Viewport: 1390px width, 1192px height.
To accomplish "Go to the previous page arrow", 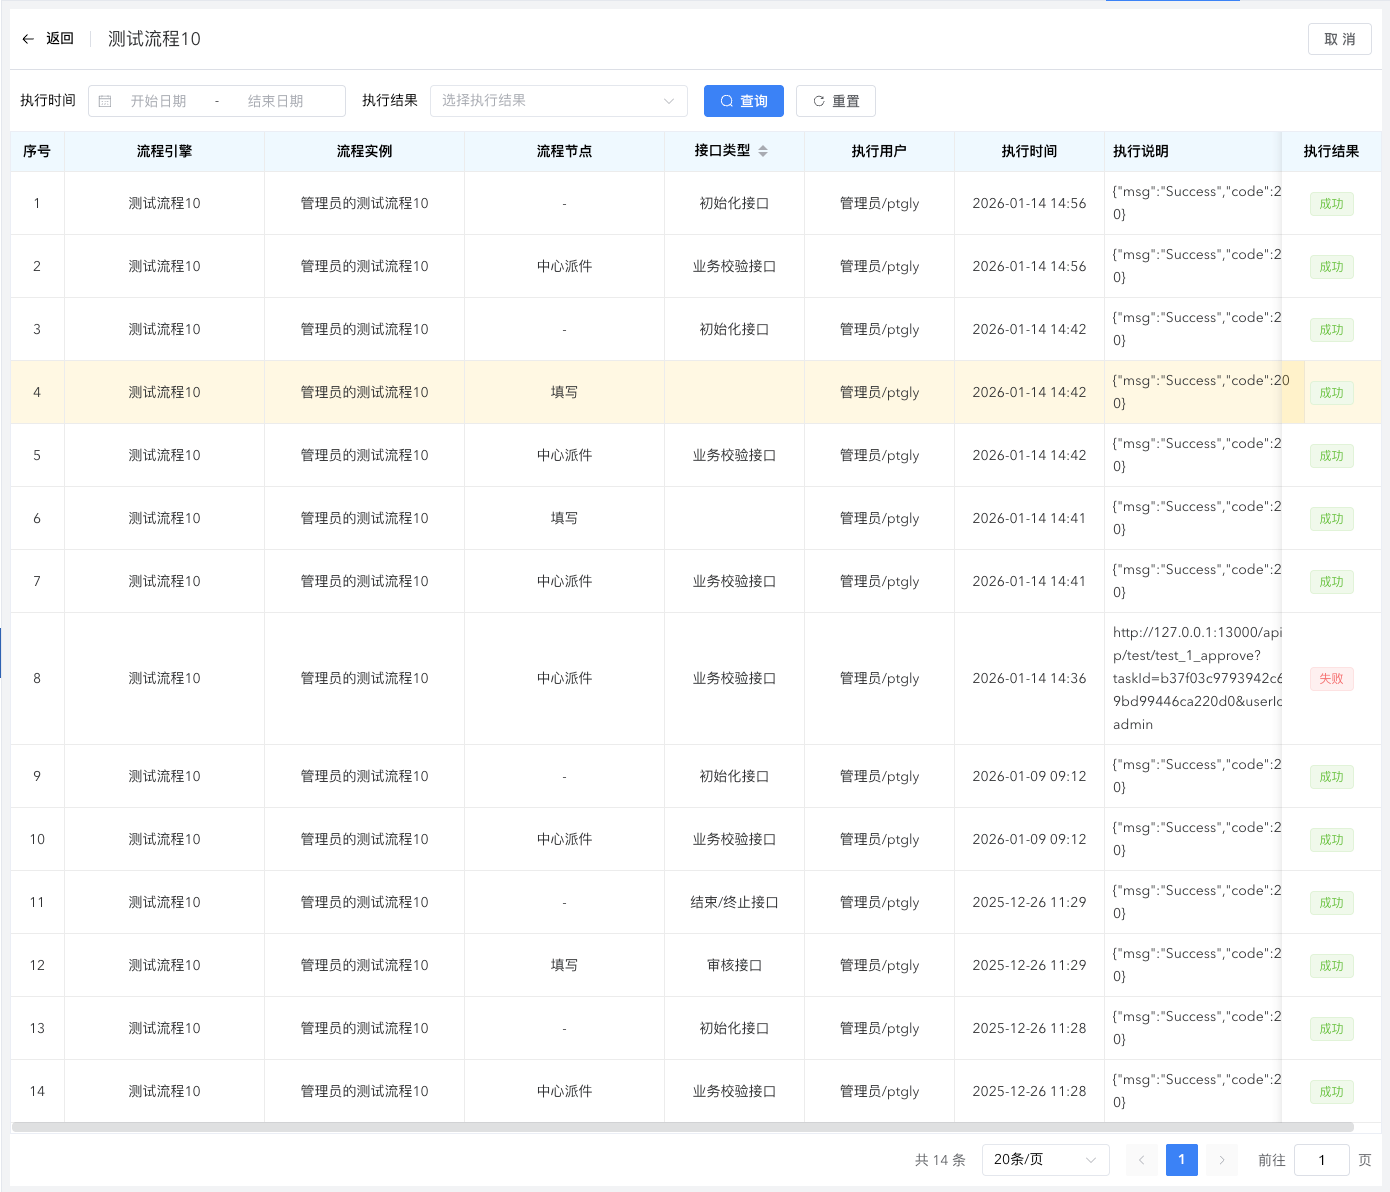I will (1141, 1160).
